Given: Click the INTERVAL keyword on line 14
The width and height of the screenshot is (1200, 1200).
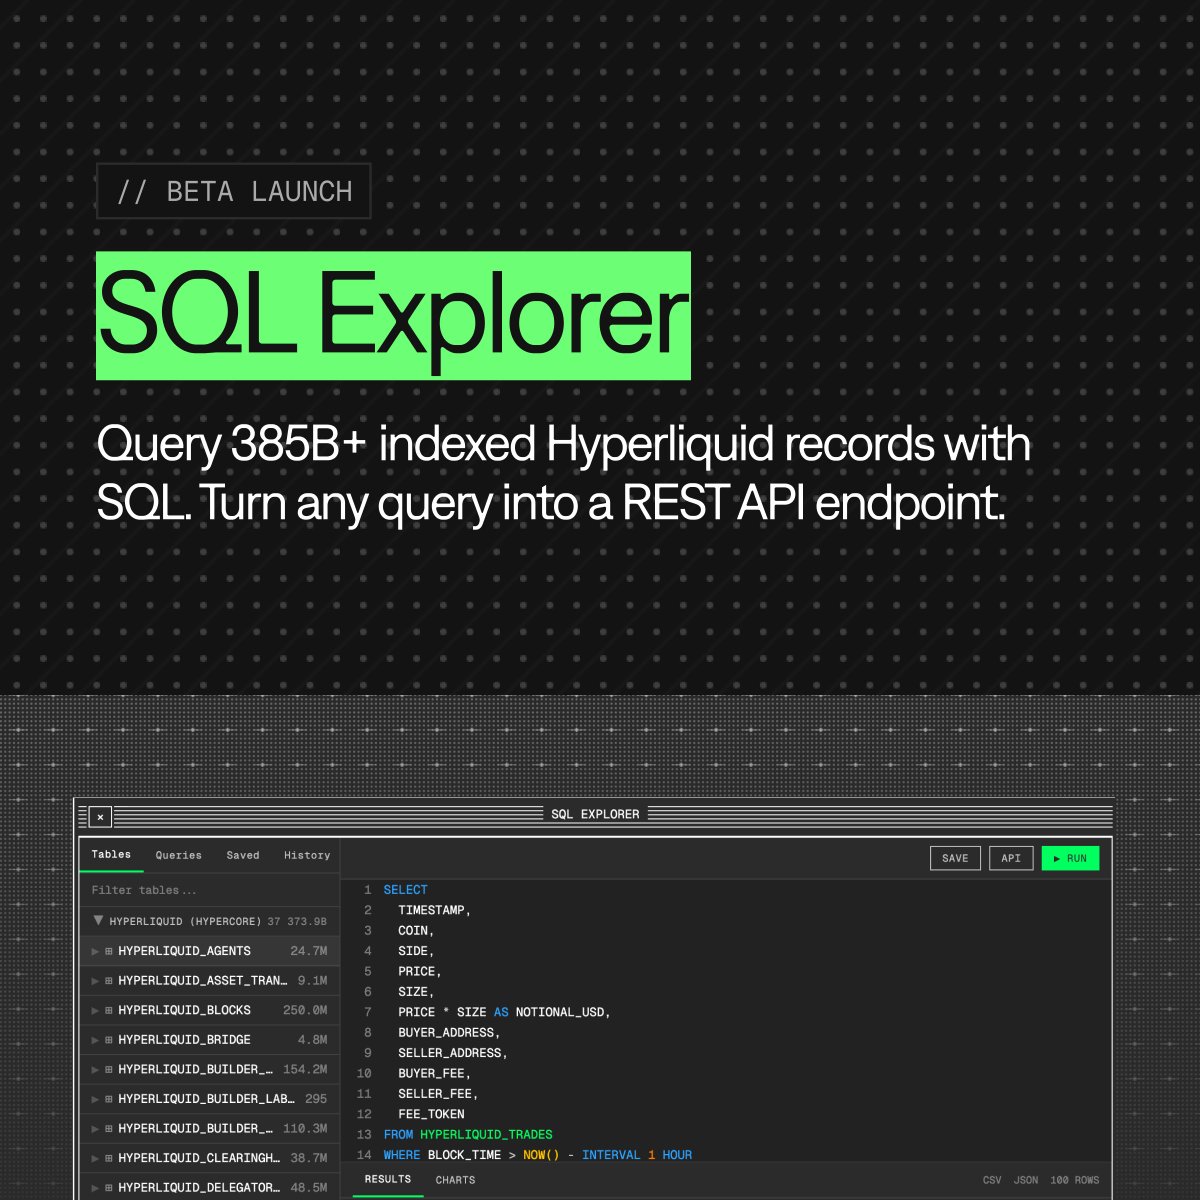Looking at the screenshot, I should coord(611,1155).
